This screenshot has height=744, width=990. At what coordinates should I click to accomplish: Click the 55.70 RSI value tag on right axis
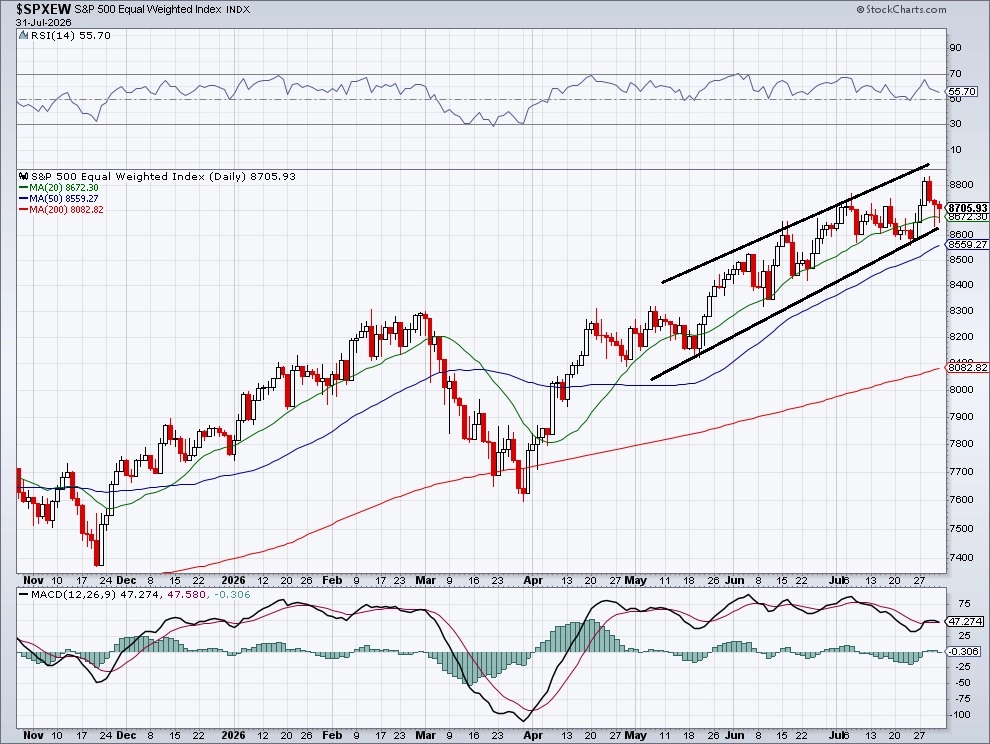(x=963, y=92)
